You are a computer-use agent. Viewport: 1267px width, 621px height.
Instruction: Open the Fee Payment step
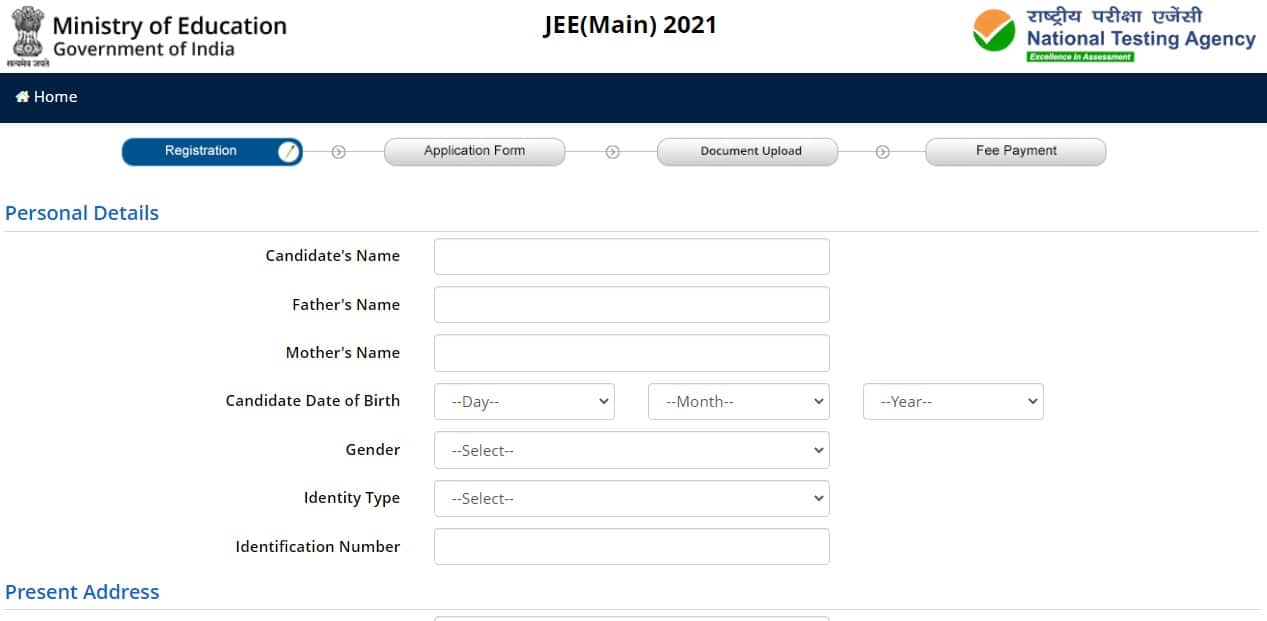pyautogui.click(x=1015, y=151)
